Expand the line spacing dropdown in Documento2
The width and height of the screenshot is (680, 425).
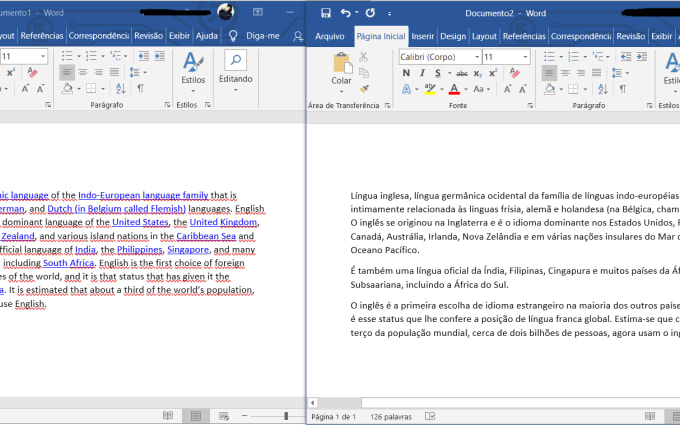(x=628, y=73)
